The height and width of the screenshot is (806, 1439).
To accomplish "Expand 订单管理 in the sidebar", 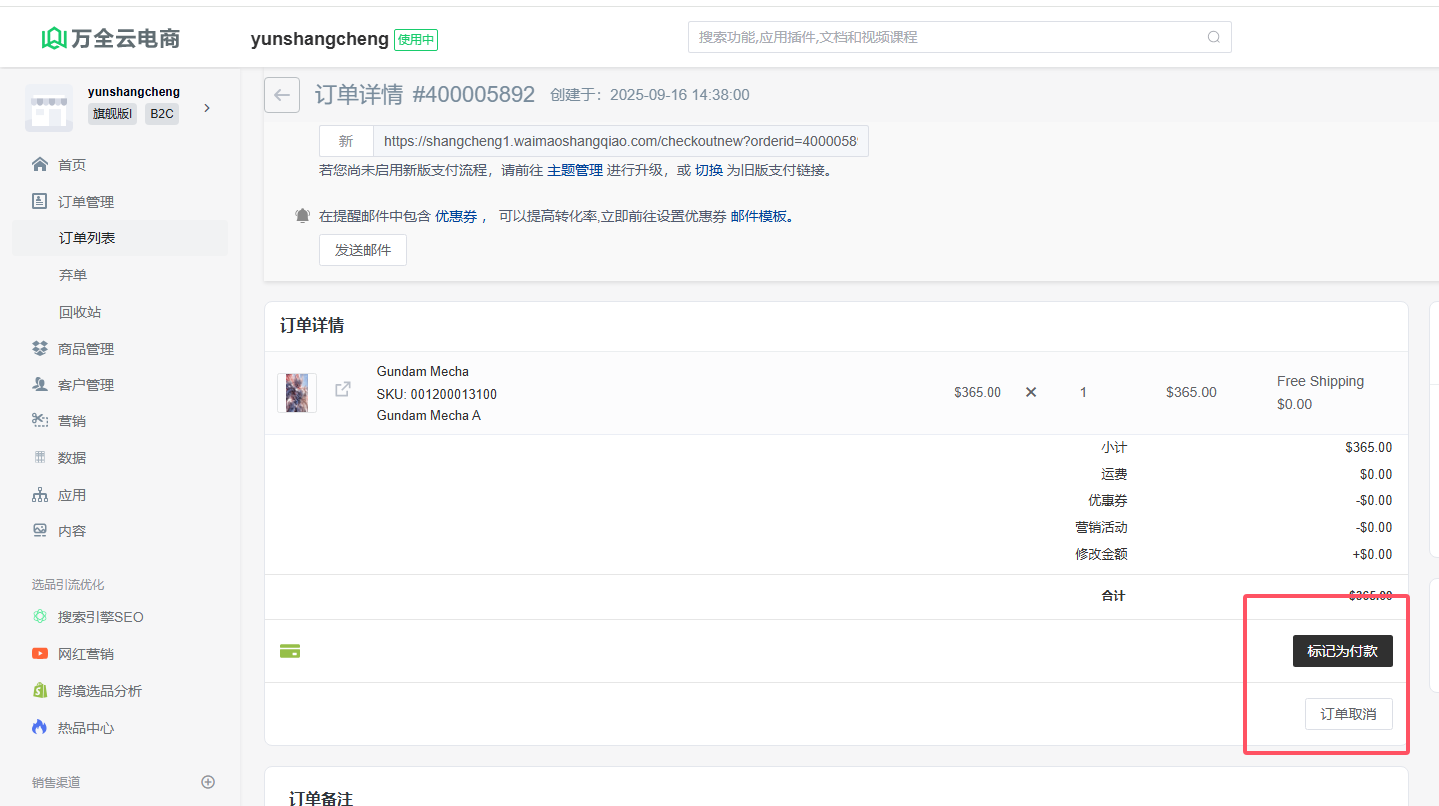I will click(86, 202).
